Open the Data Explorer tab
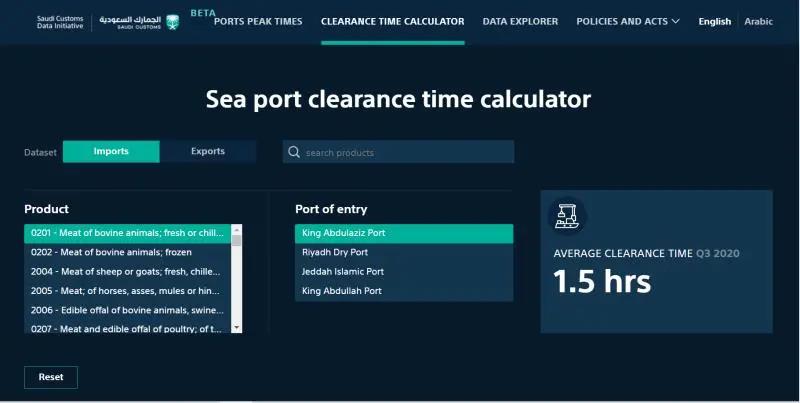 point(520,21)
